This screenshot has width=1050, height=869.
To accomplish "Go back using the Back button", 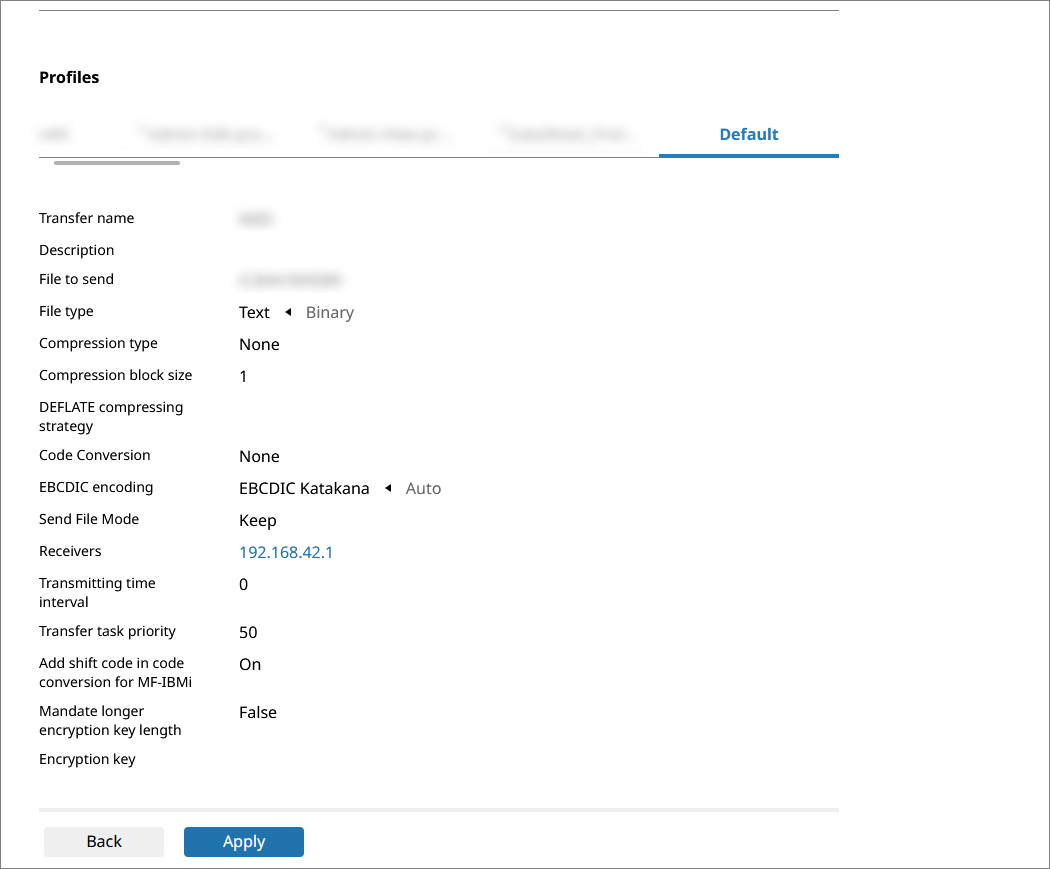I will pyautogui.click(x=104, y=842).
